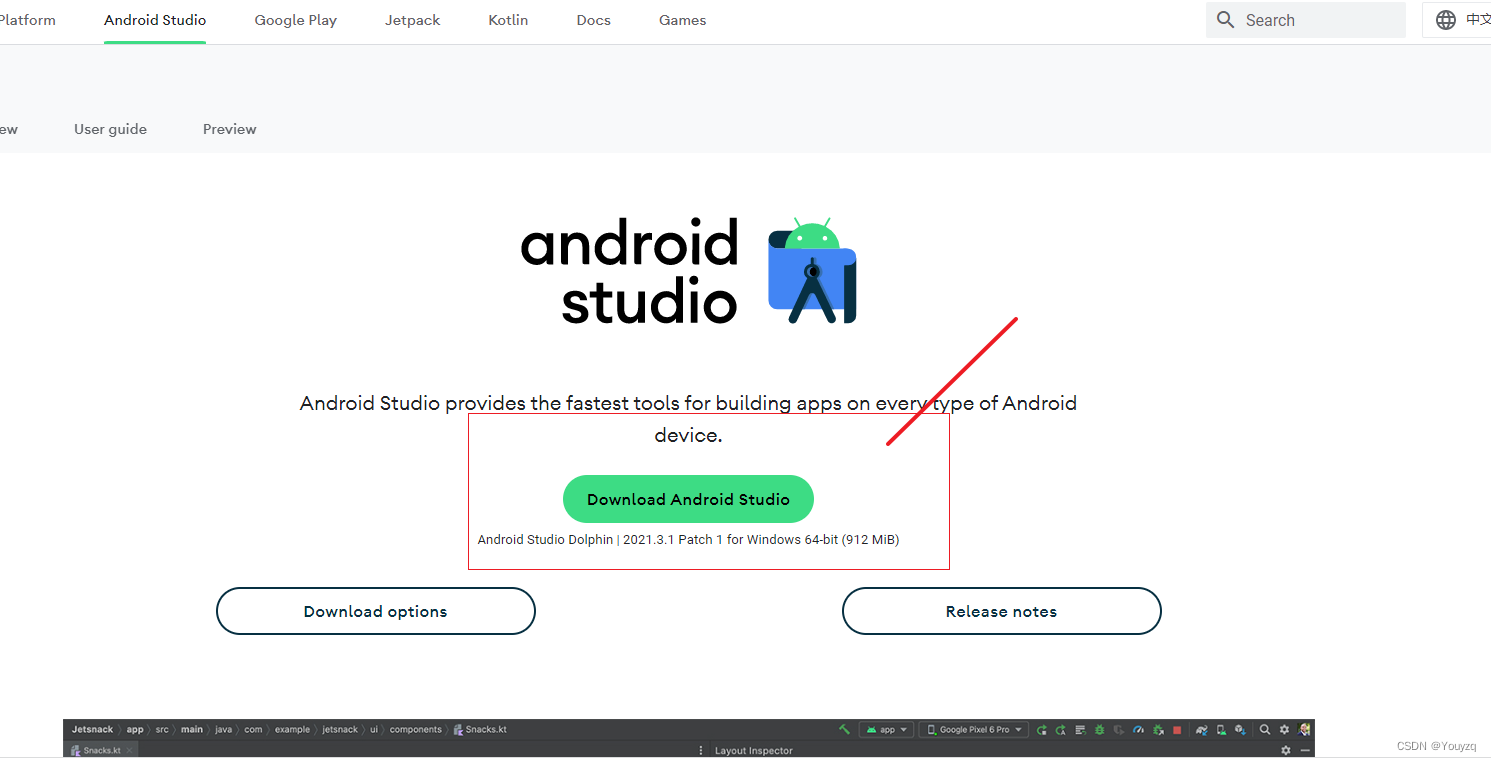Viewport: 1491px width, 762px height.
Task: Open the app run configuration dropdown
Action: point(887,730)
